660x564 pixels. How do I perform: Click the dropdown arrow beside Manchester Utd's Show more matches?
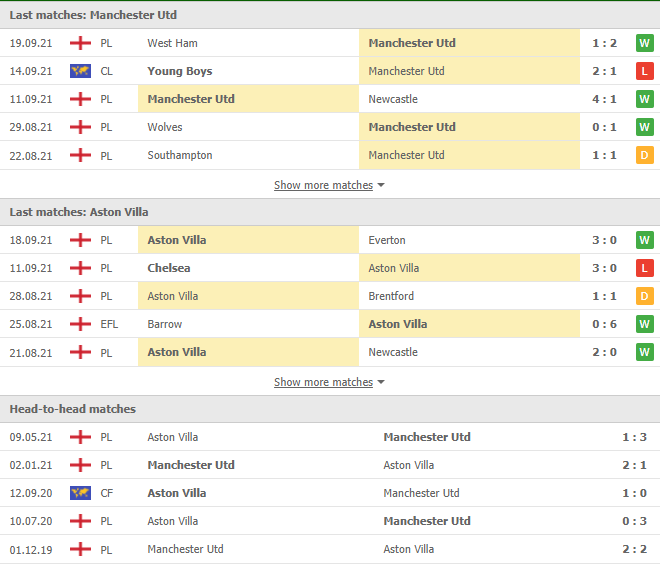[x=381, y=185]
